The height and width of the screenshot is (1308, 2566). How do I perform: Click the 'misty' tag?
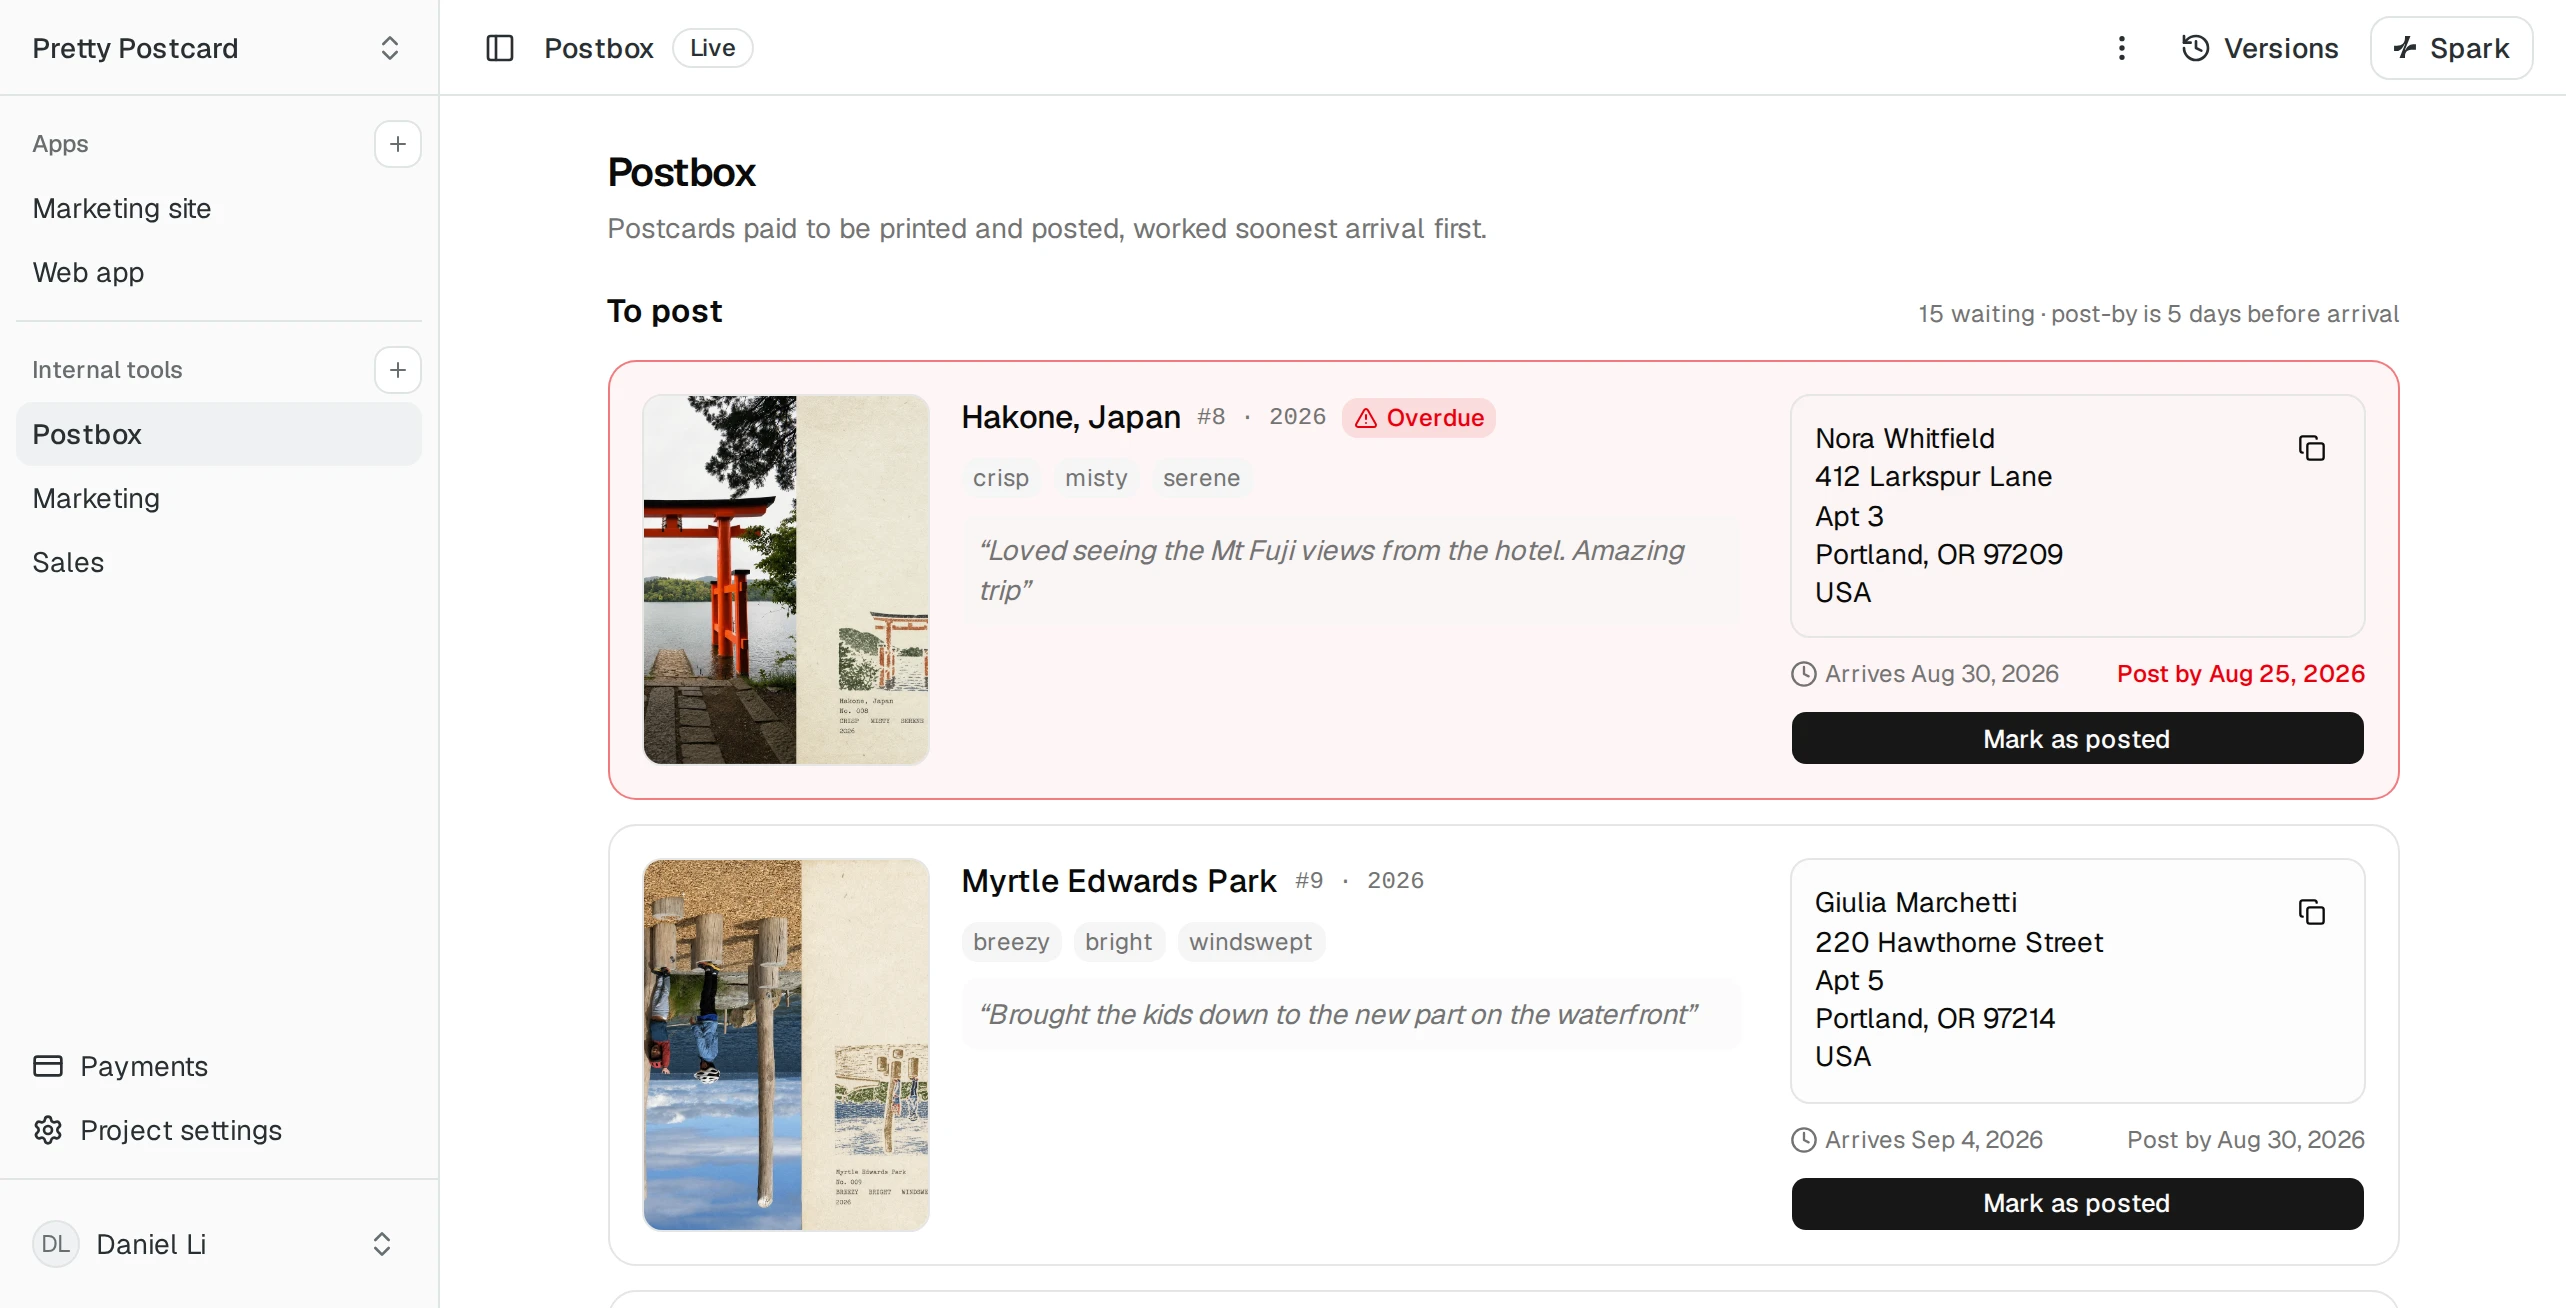click(x=1096, y=478)
